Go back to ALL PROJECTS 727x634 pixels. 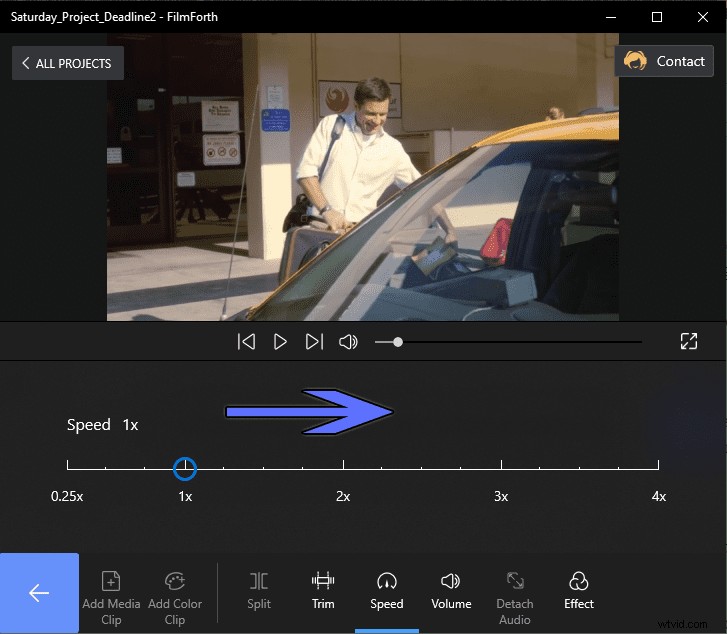68,63
